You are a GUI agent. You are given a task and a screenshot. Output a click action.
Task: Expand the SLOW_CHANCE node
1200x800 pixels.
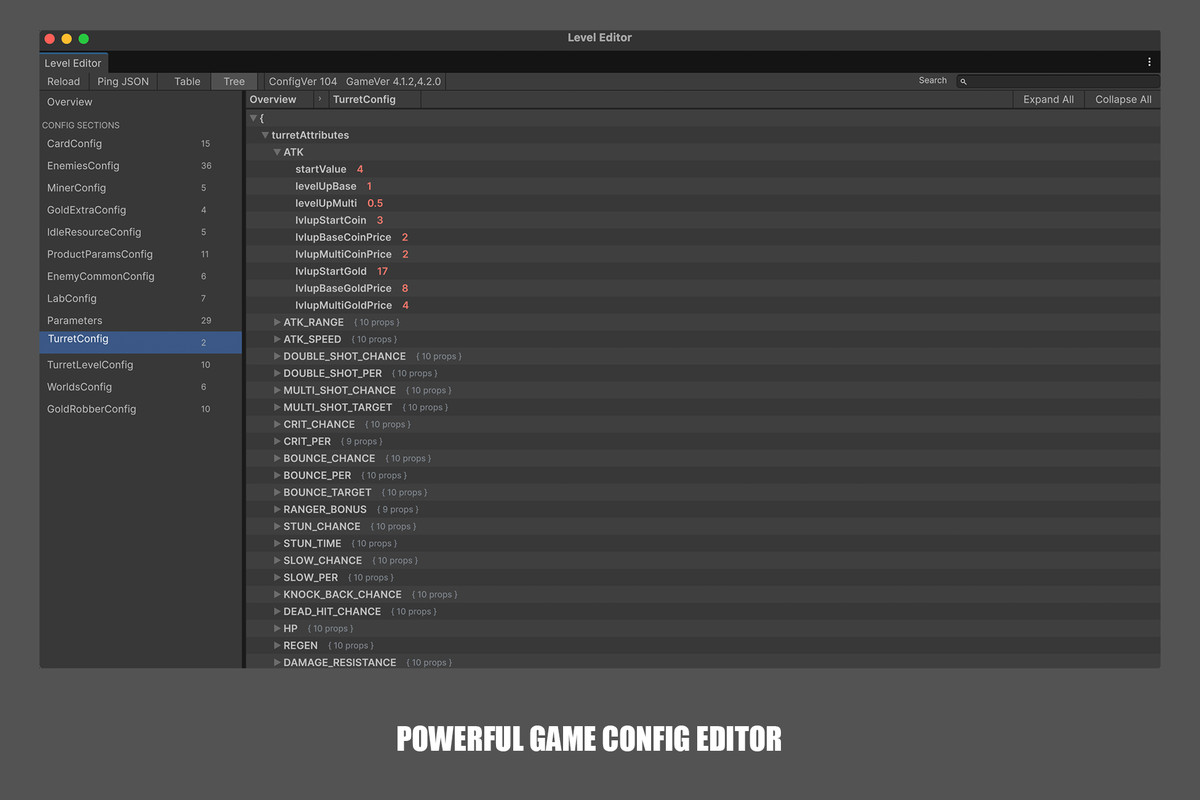pyautogui.click(x=278, y=560)
